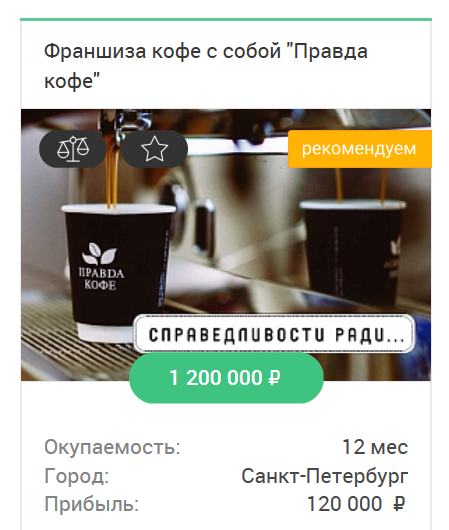Click the green 1 200 000 ₽ price button
Screen dimensions: 449x530
tap(226, 378)
